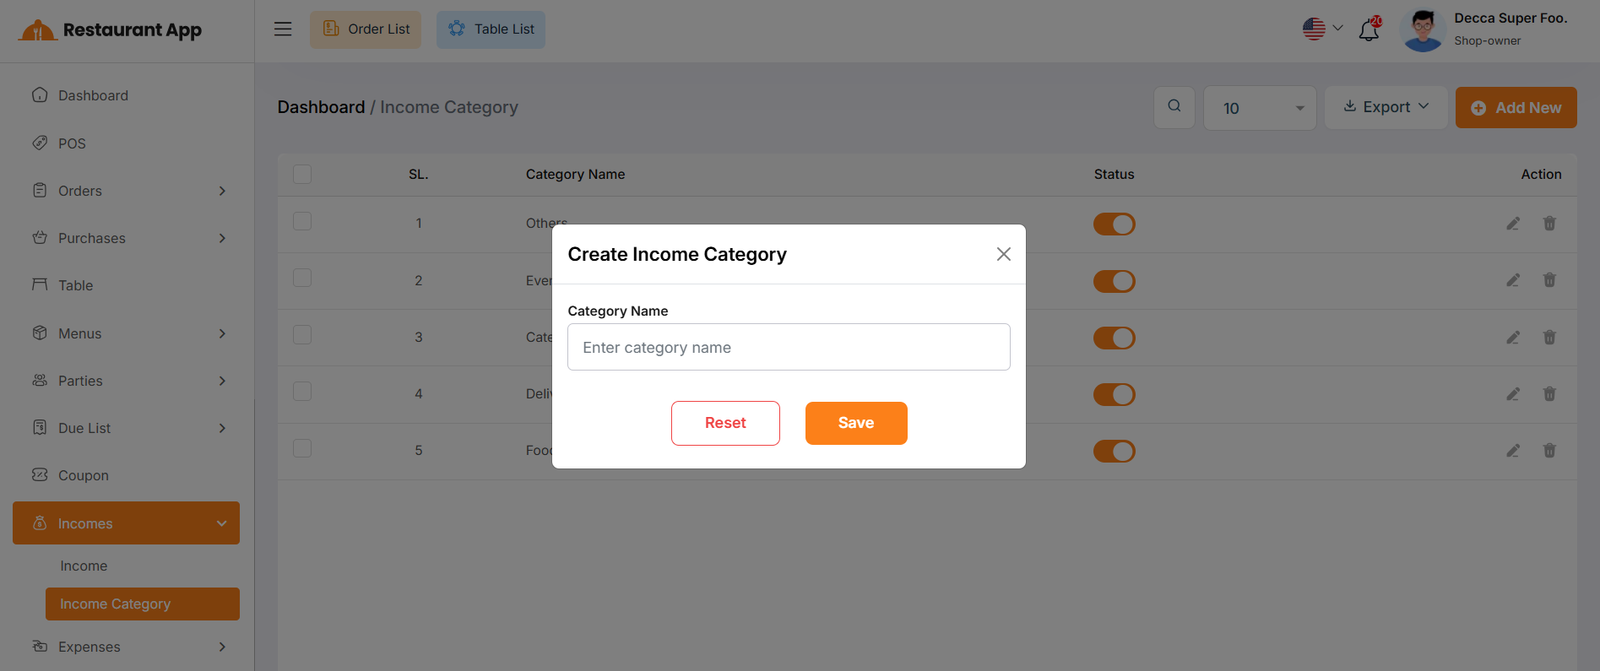Tick the select-all checkbox in table header

tap(302, 174)
